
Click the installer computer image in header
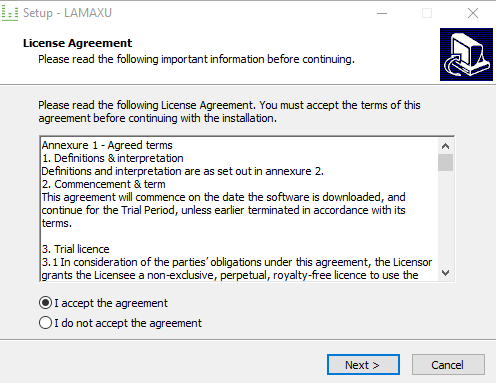point(466,54)
